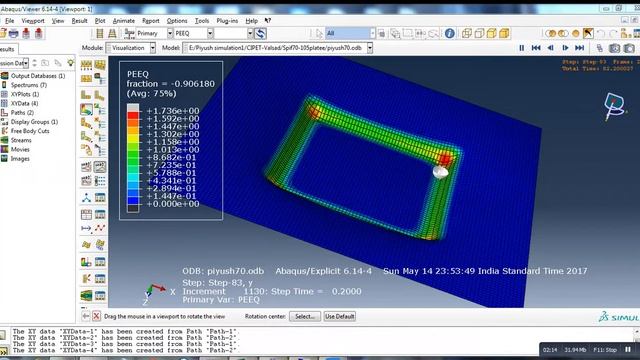The image size is (640, 360).
Task: Click the XY curve plot icon
Action: (100, 228)
